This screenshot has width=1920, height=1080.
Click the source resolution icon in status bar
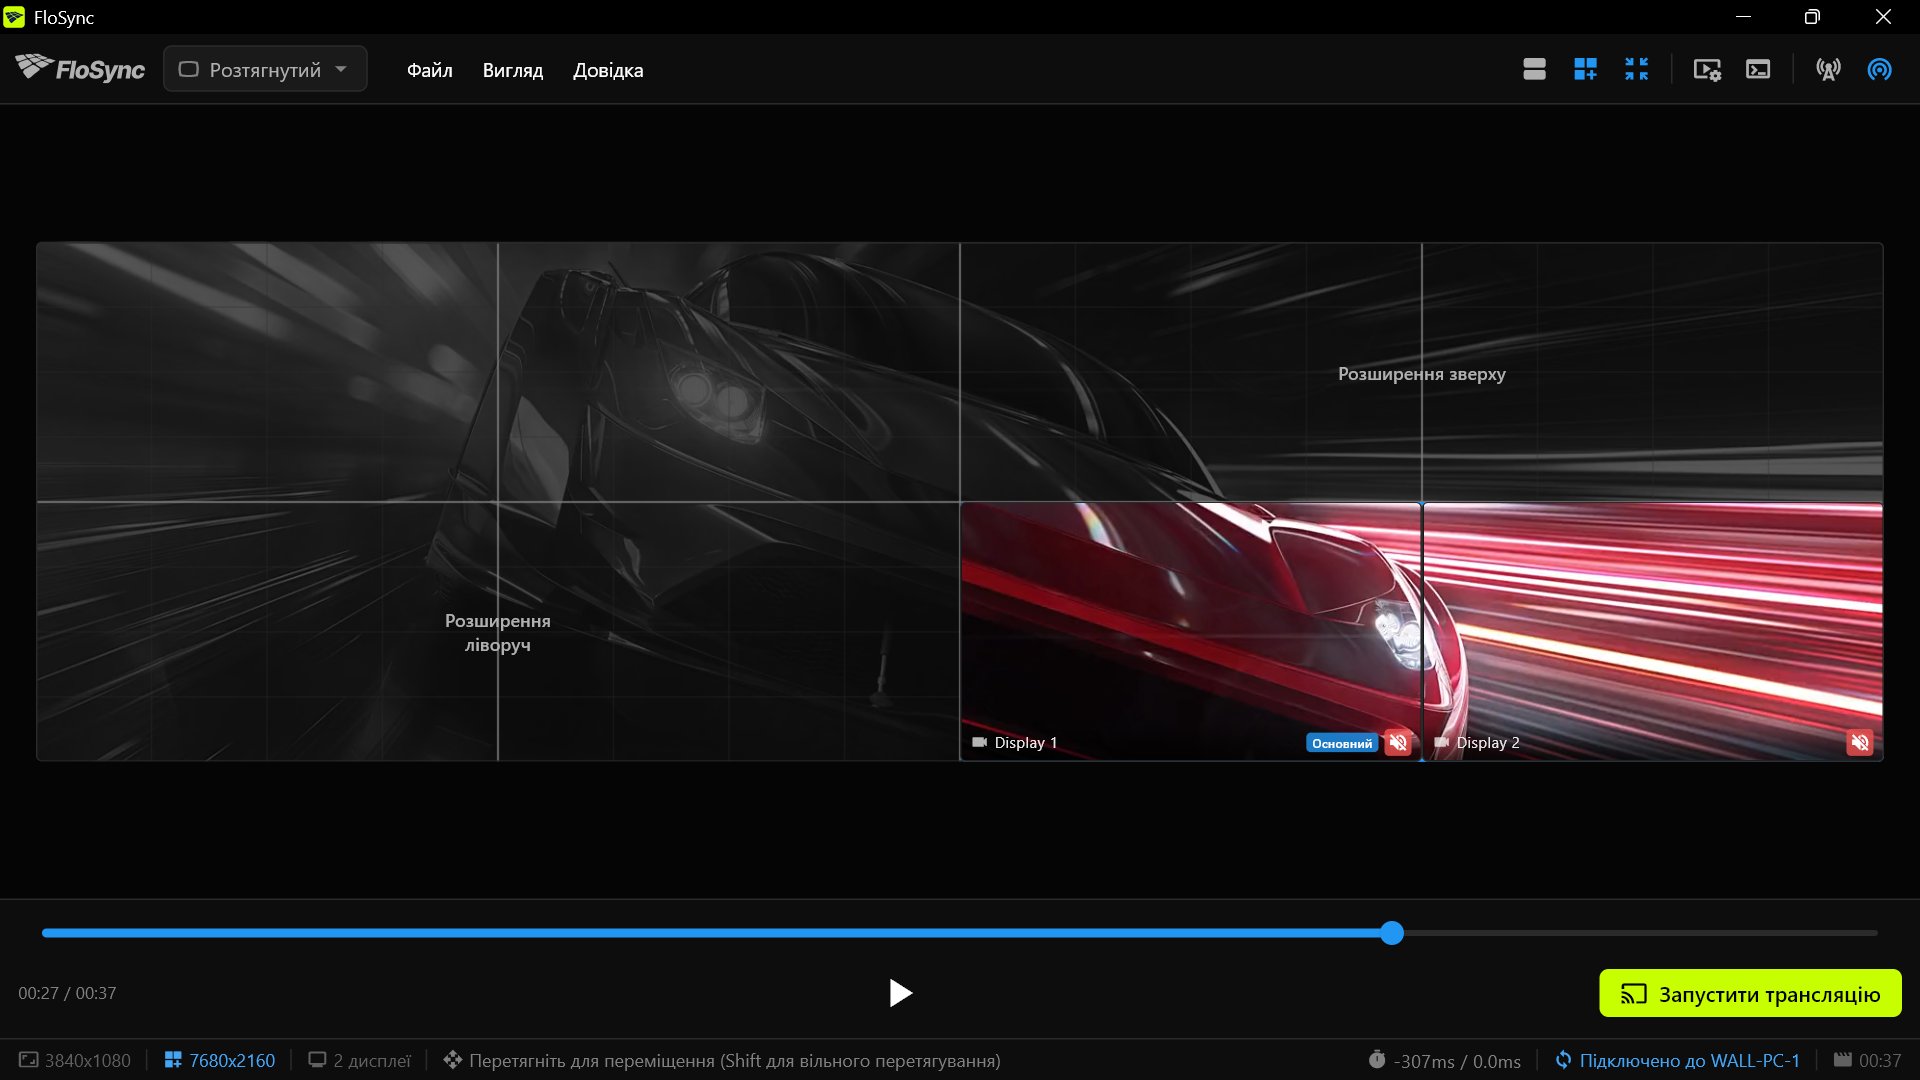[x=29, y=1060]
